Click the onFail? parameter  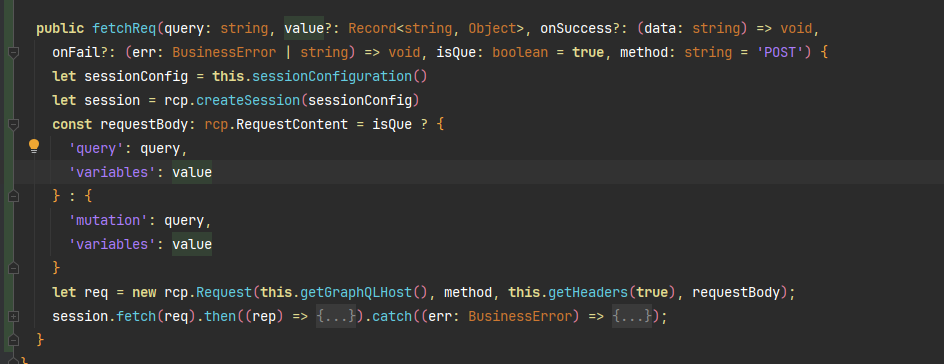[x=80, y=52]
